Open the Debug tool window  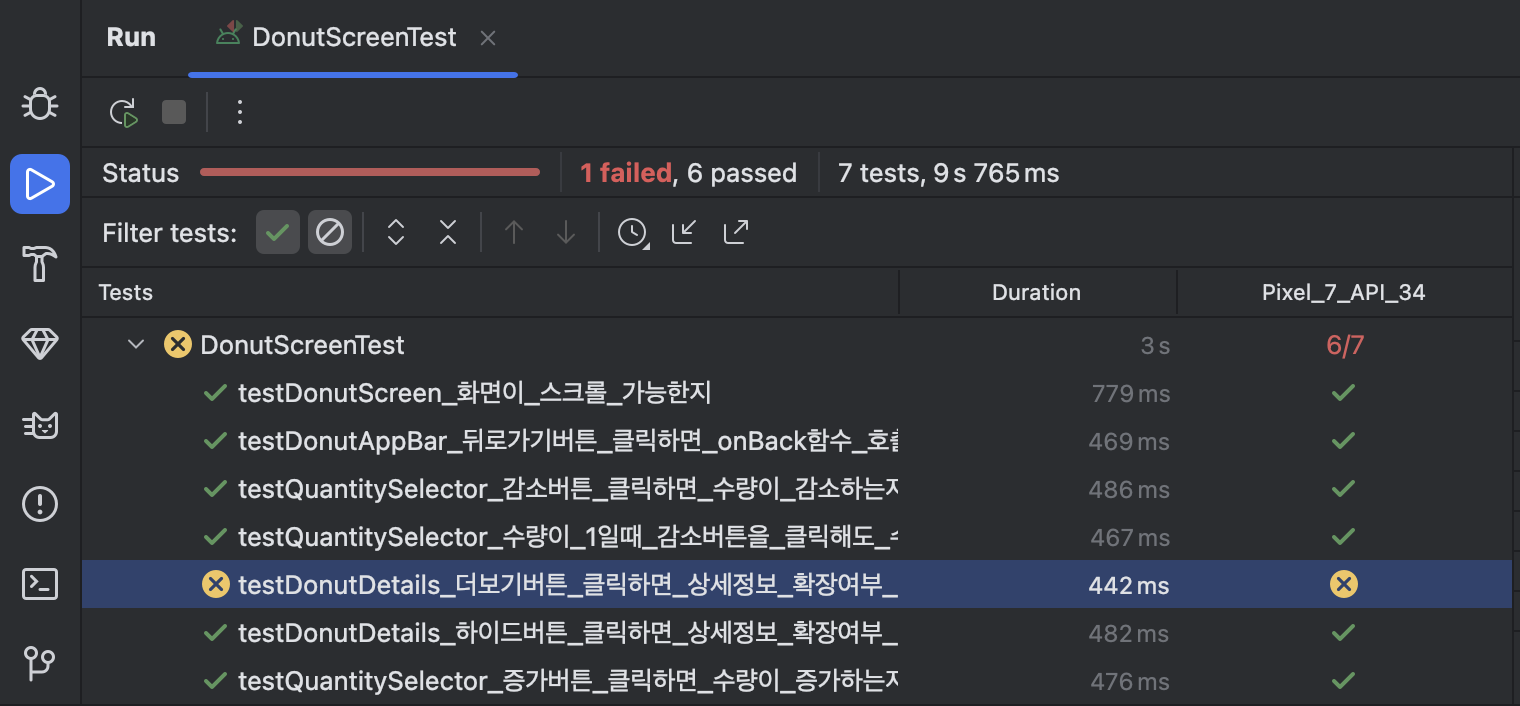[x=40, y=104]
